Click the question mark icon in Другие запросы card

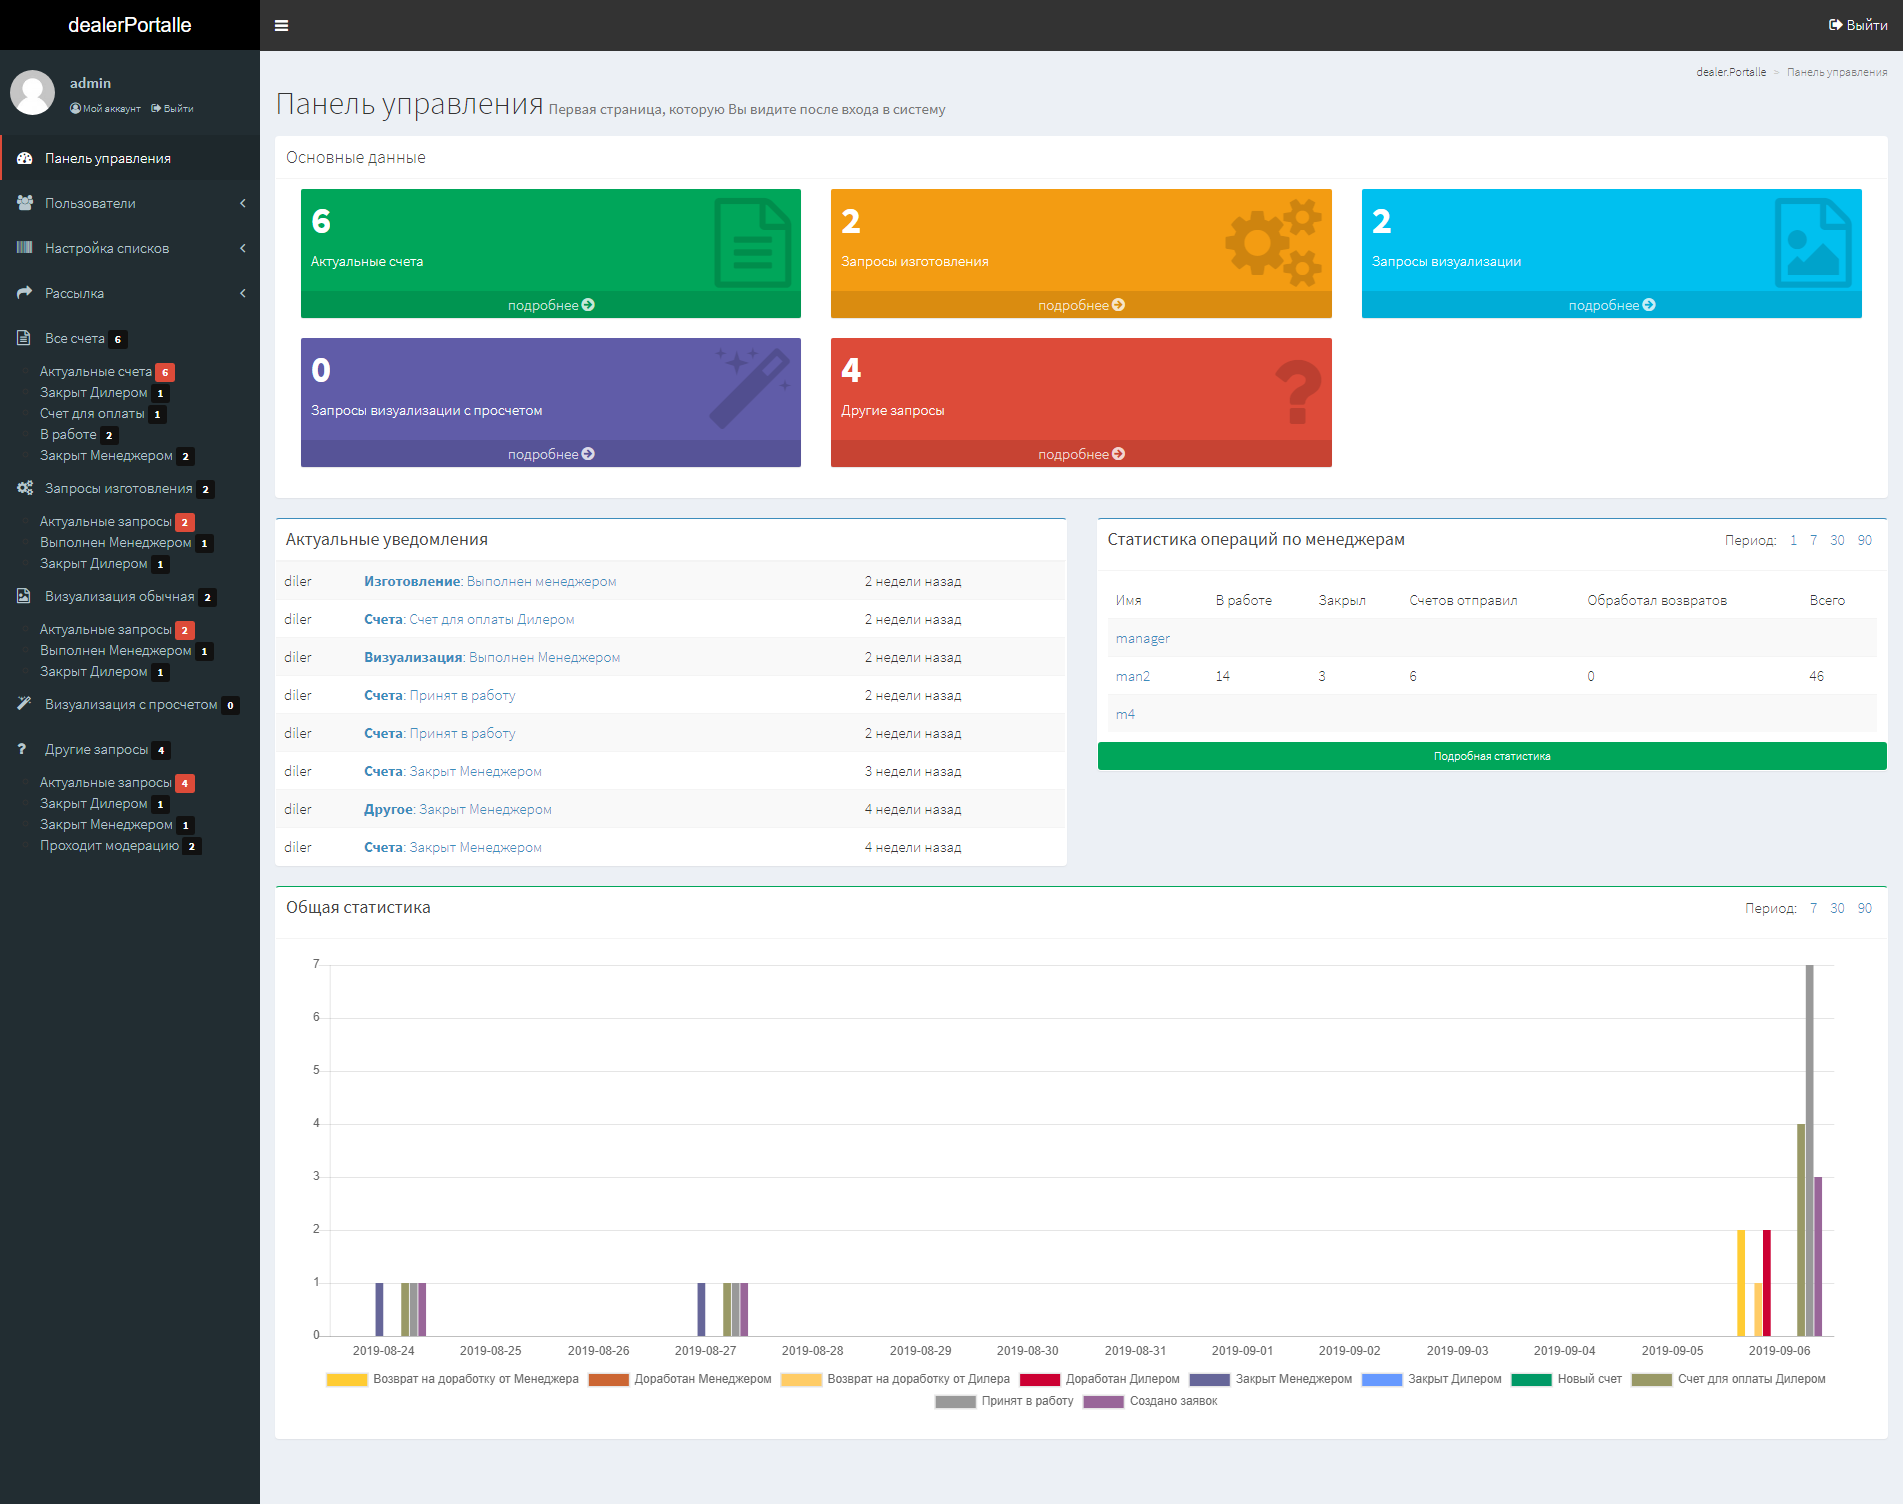(x=1298, y=392)
